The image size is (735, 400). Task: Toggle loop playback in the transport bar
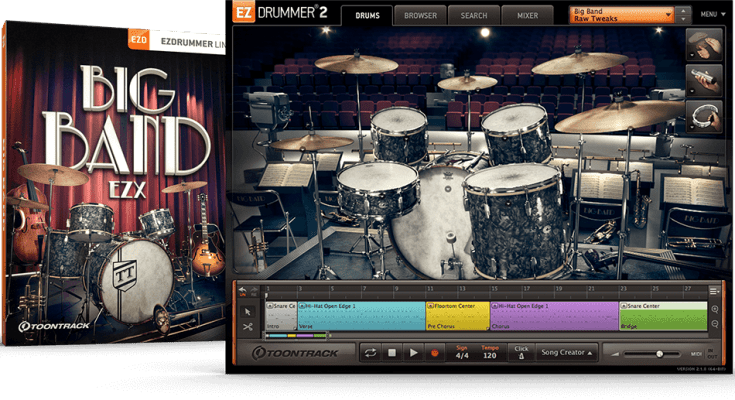(x=370, y=353)
